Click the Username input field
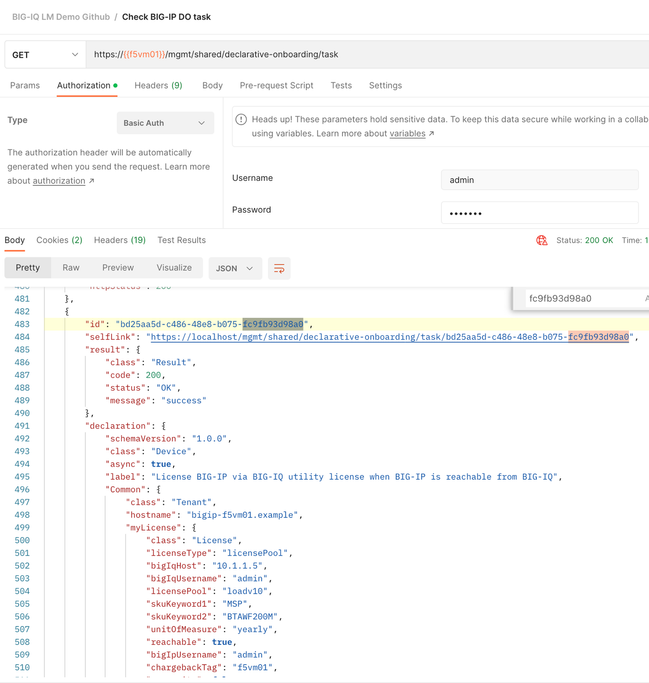649x683 pixels. 539,180
